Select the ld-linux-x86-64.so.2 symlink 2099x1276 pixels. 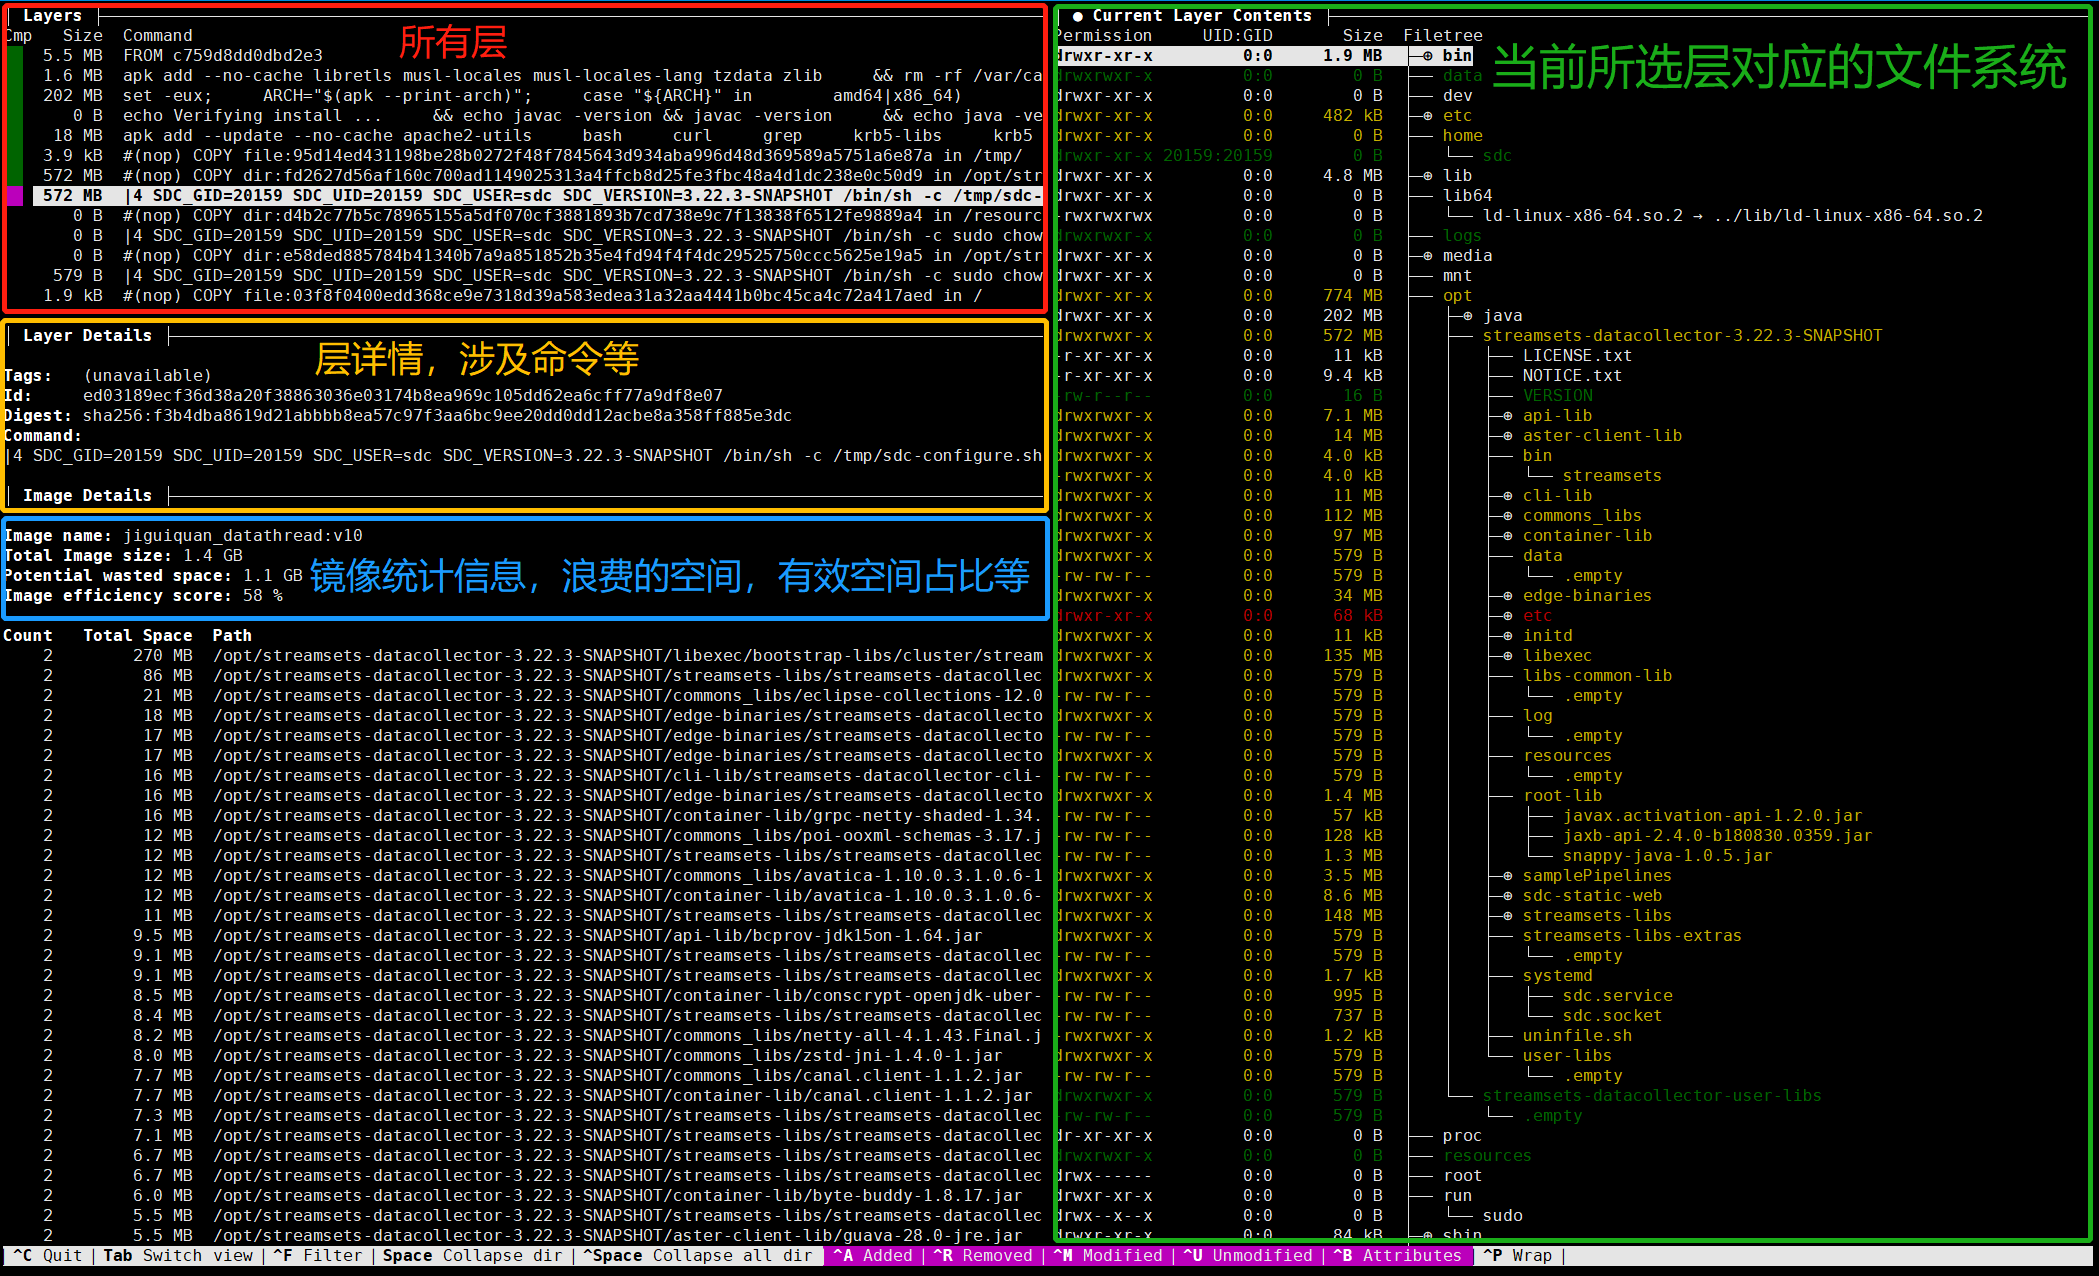[x=1732, y=216]
